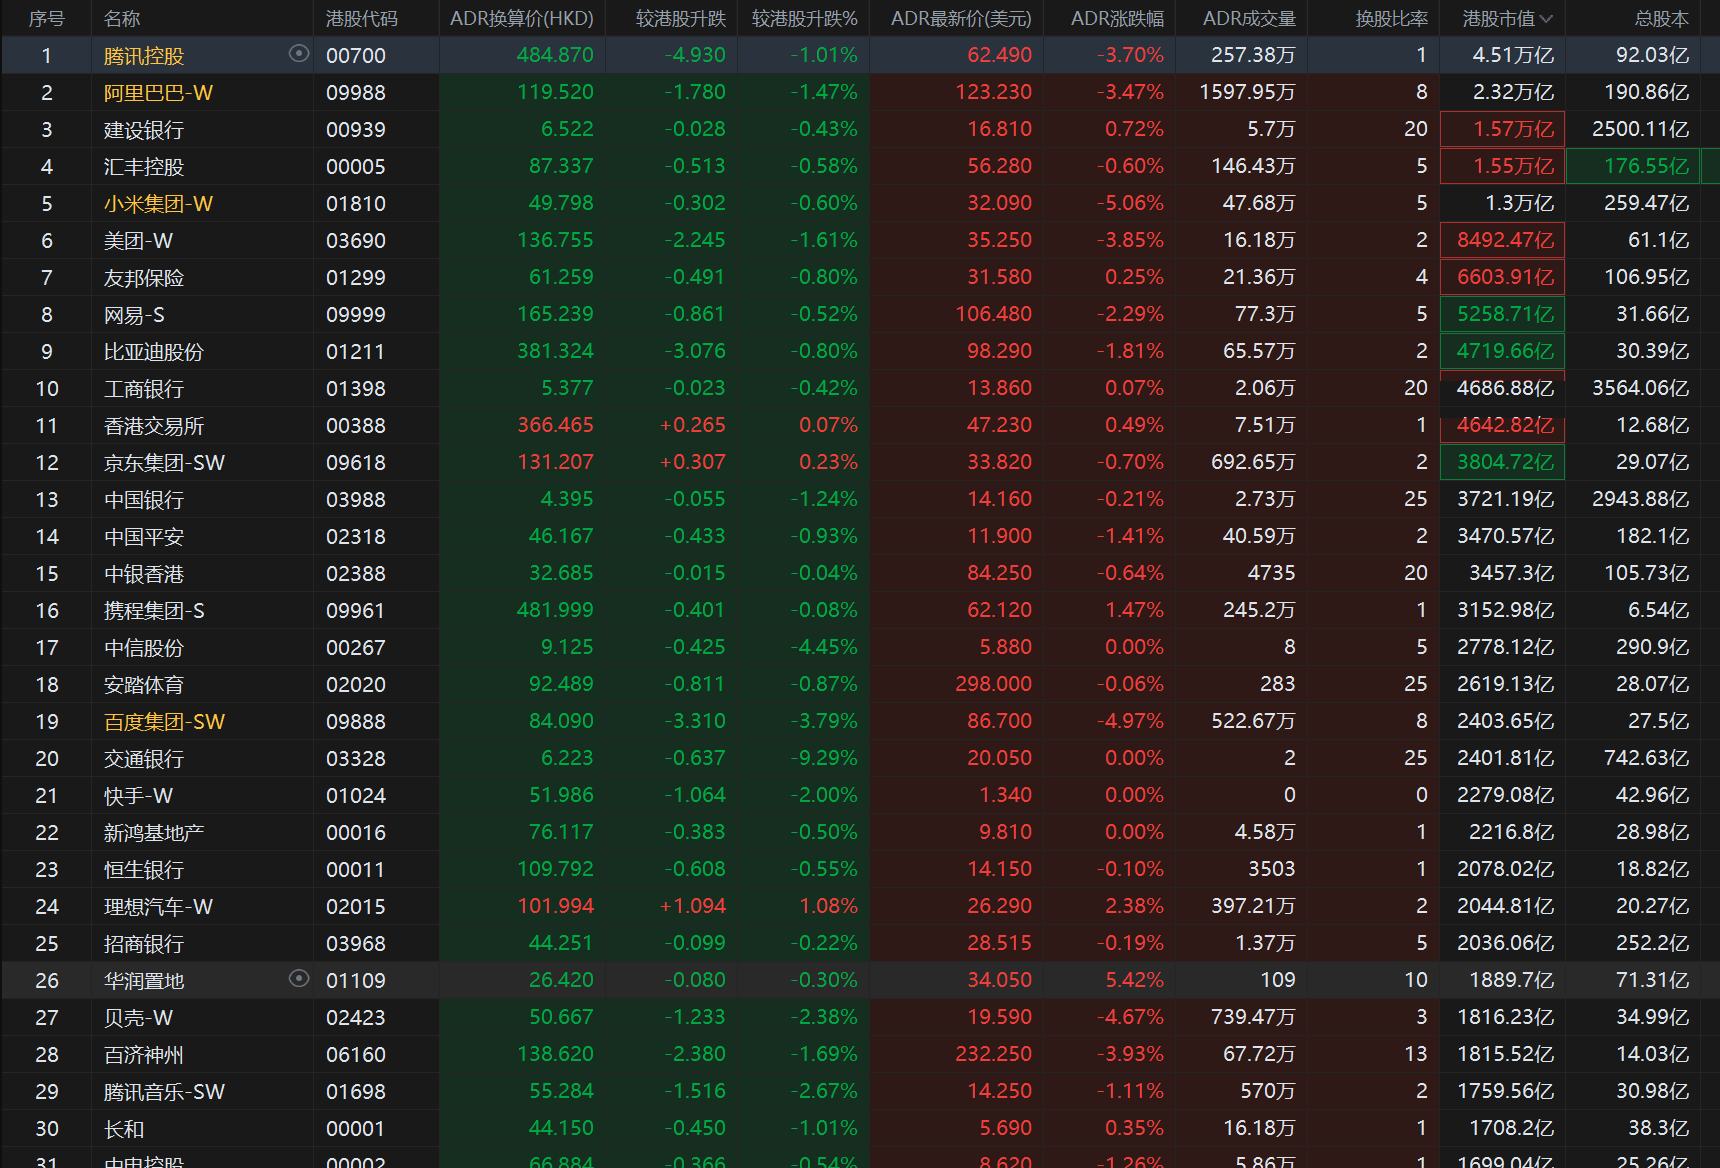This screenshot has width=1720, height=1168.
Task: Click highlighted market cap 5258.71亿
Action: (1502, 314)
